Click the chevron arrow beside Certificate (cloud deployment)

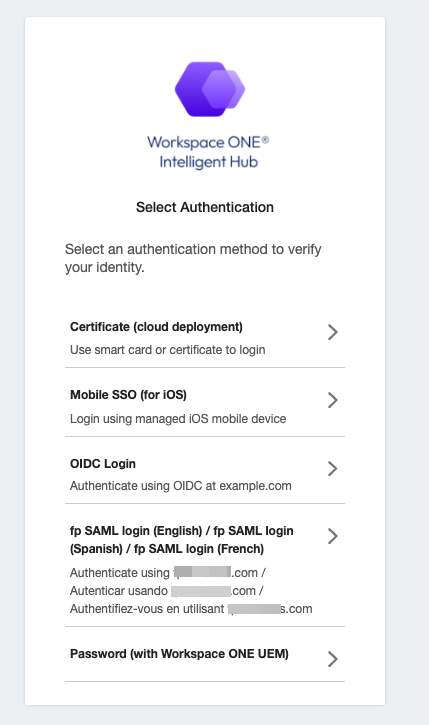point(333,332)
